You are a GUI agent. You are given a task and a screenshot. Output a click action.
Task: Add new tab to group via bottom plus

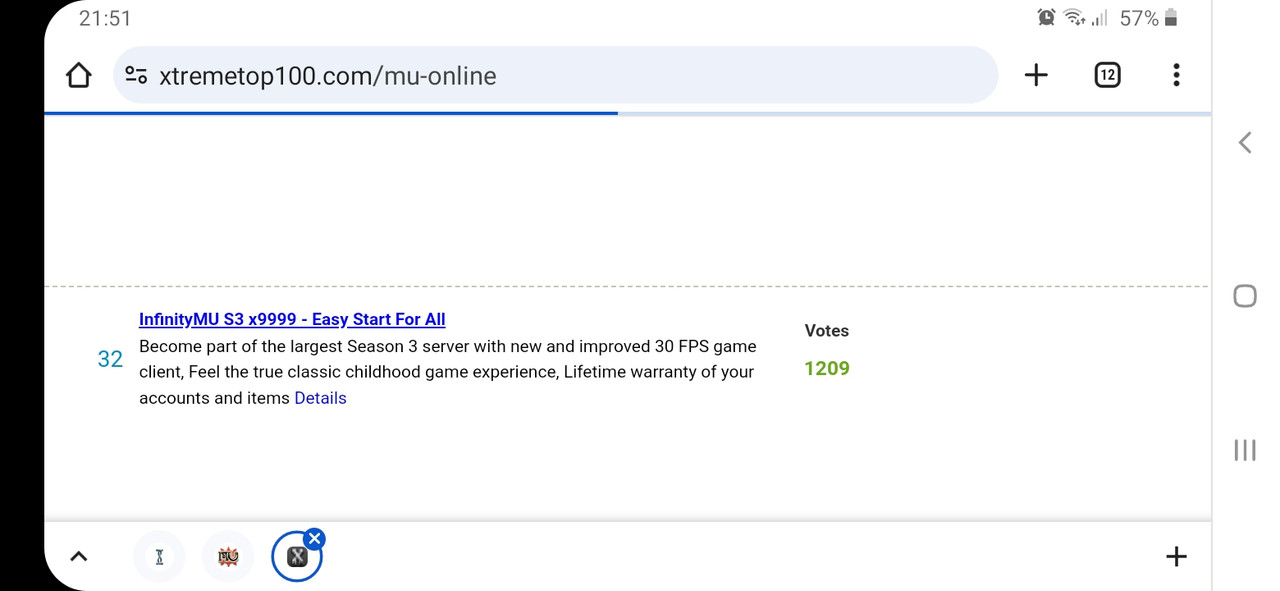coord(1176,557)
